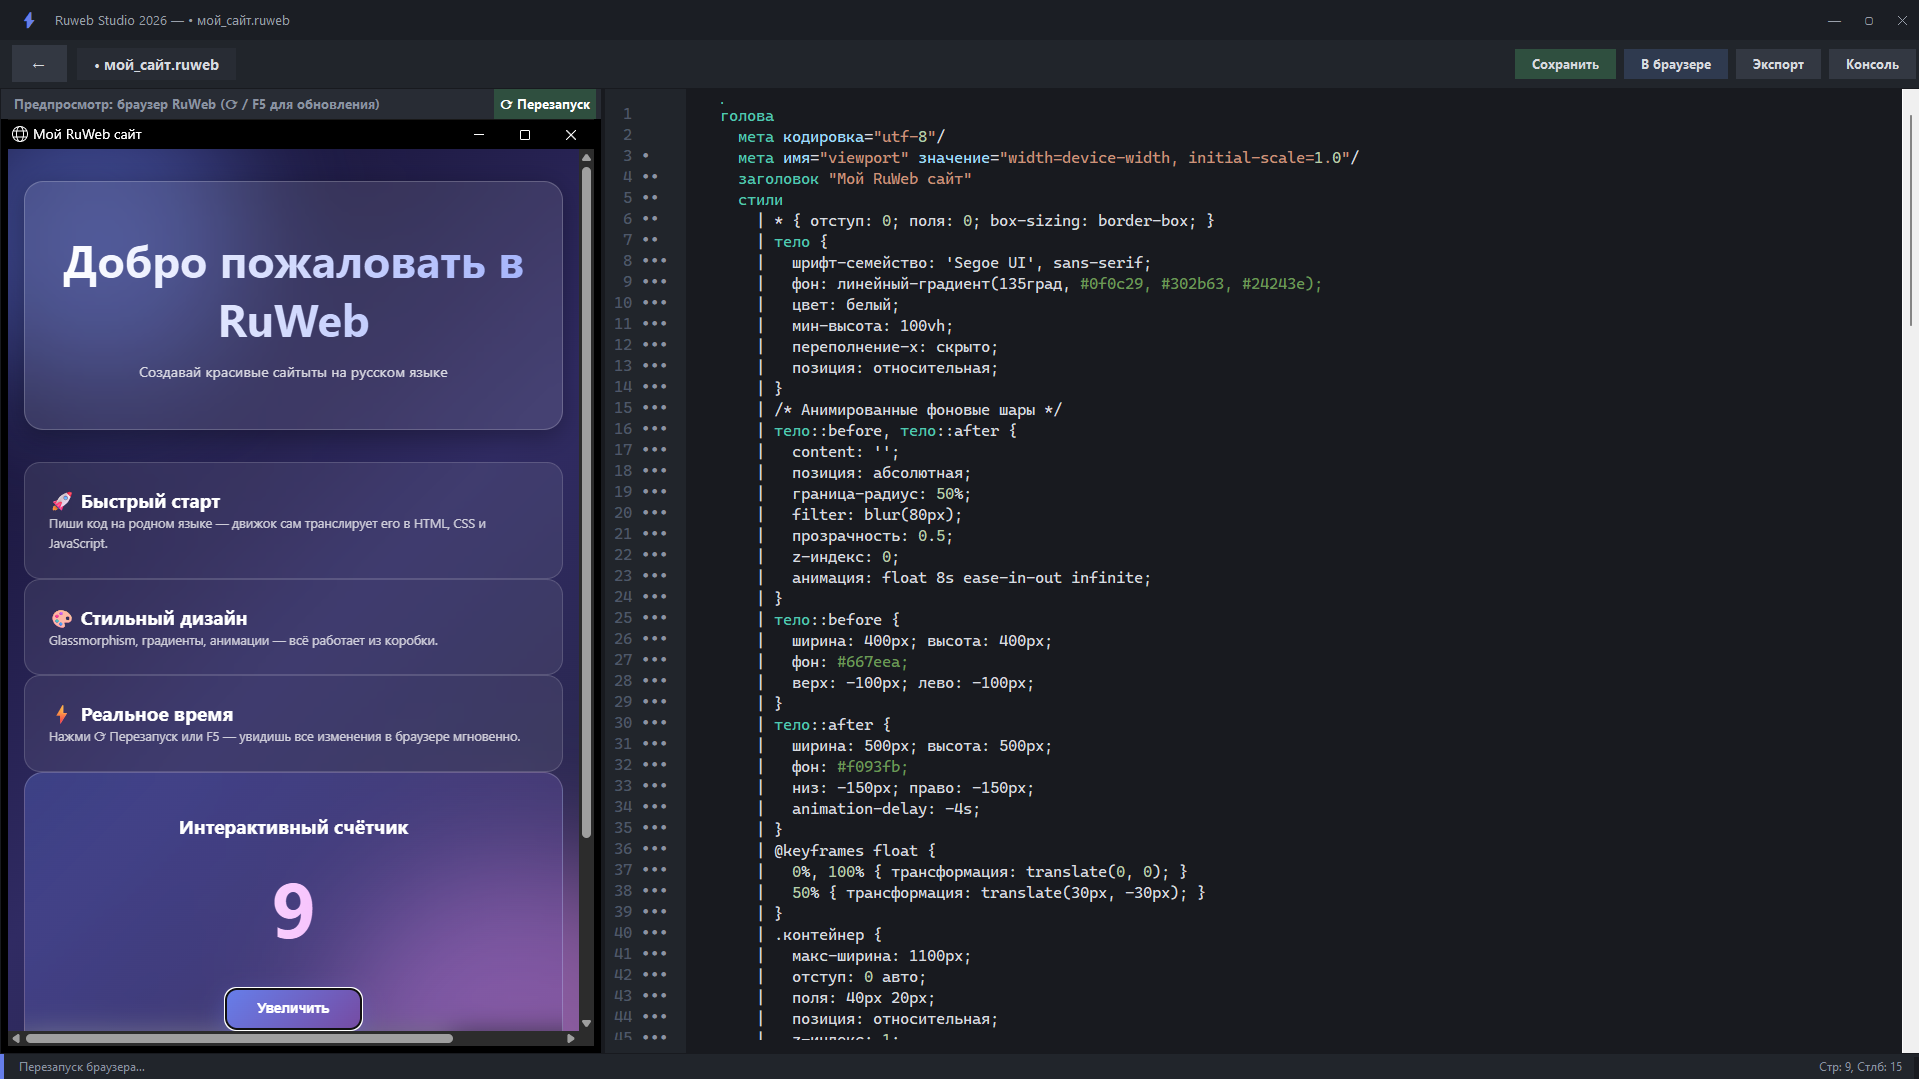The height and width of the screenshot is (1079, 1919).
Task: Click the Интерактивный счётчик heading
Action: tap(293, 827)
